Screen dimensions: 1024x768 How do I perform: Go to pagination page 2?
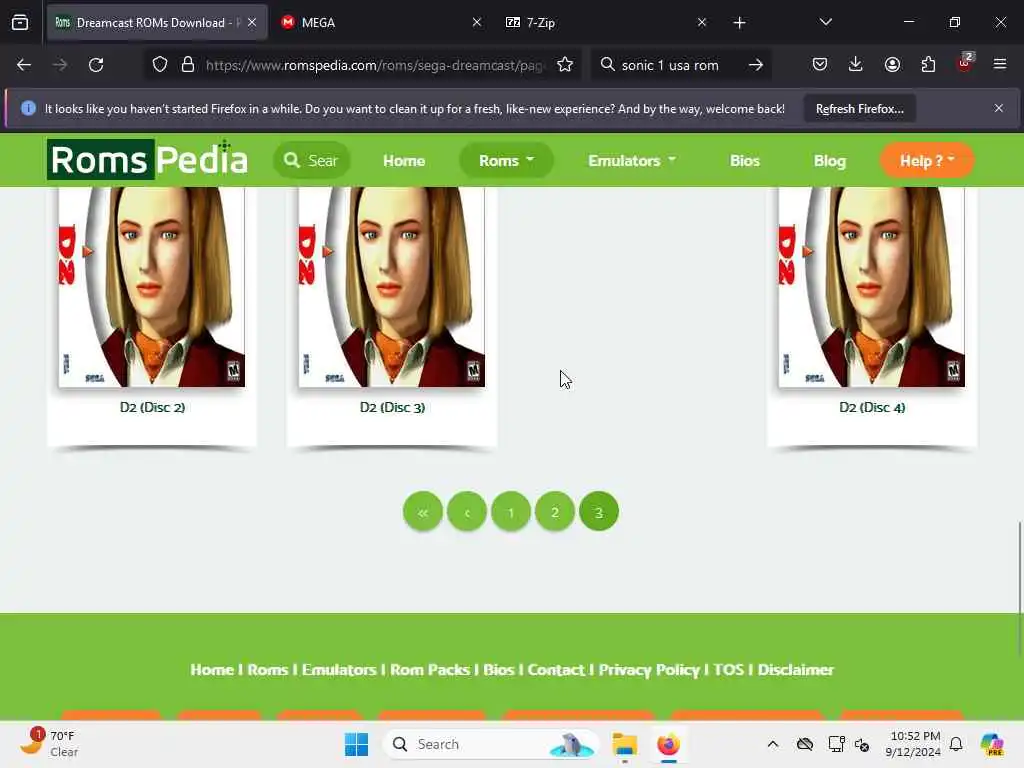click(x=554, y=512)
